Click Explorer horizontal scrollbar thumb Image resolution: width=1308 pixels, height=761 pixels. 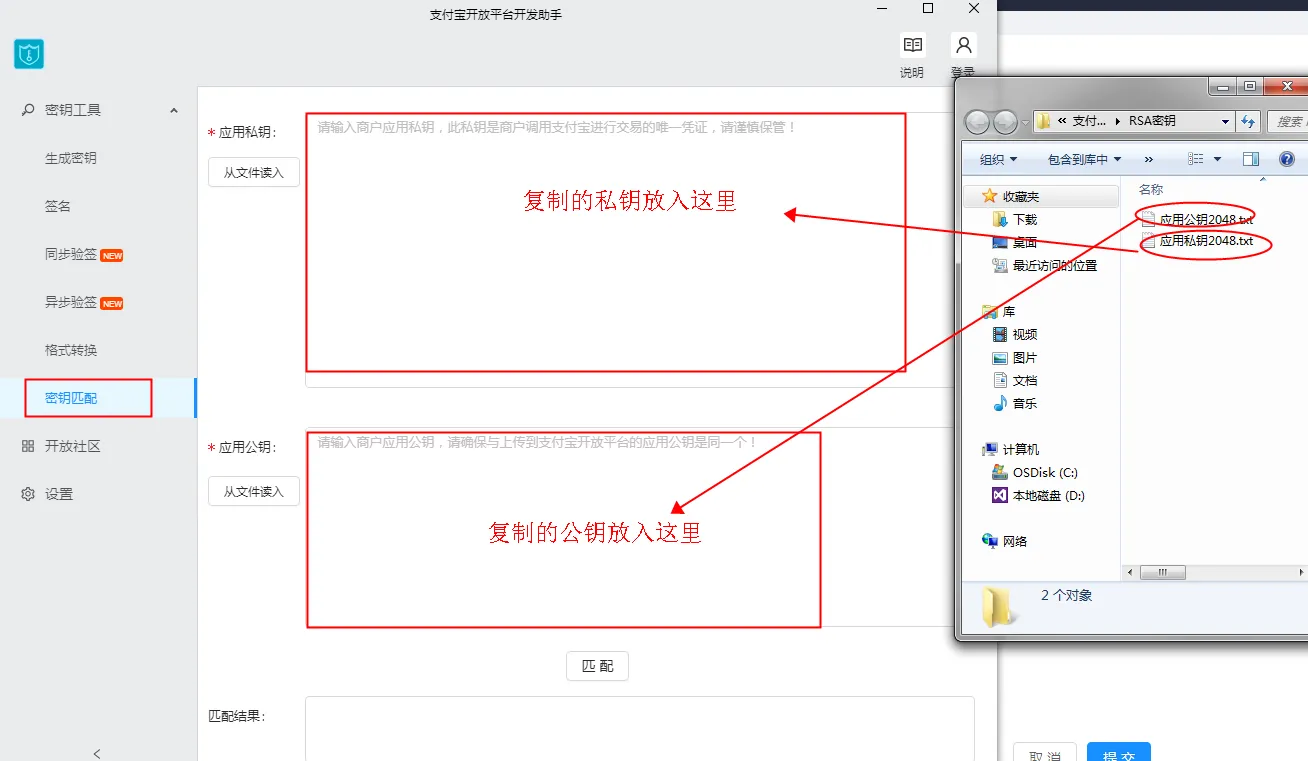pos(1162,572)
